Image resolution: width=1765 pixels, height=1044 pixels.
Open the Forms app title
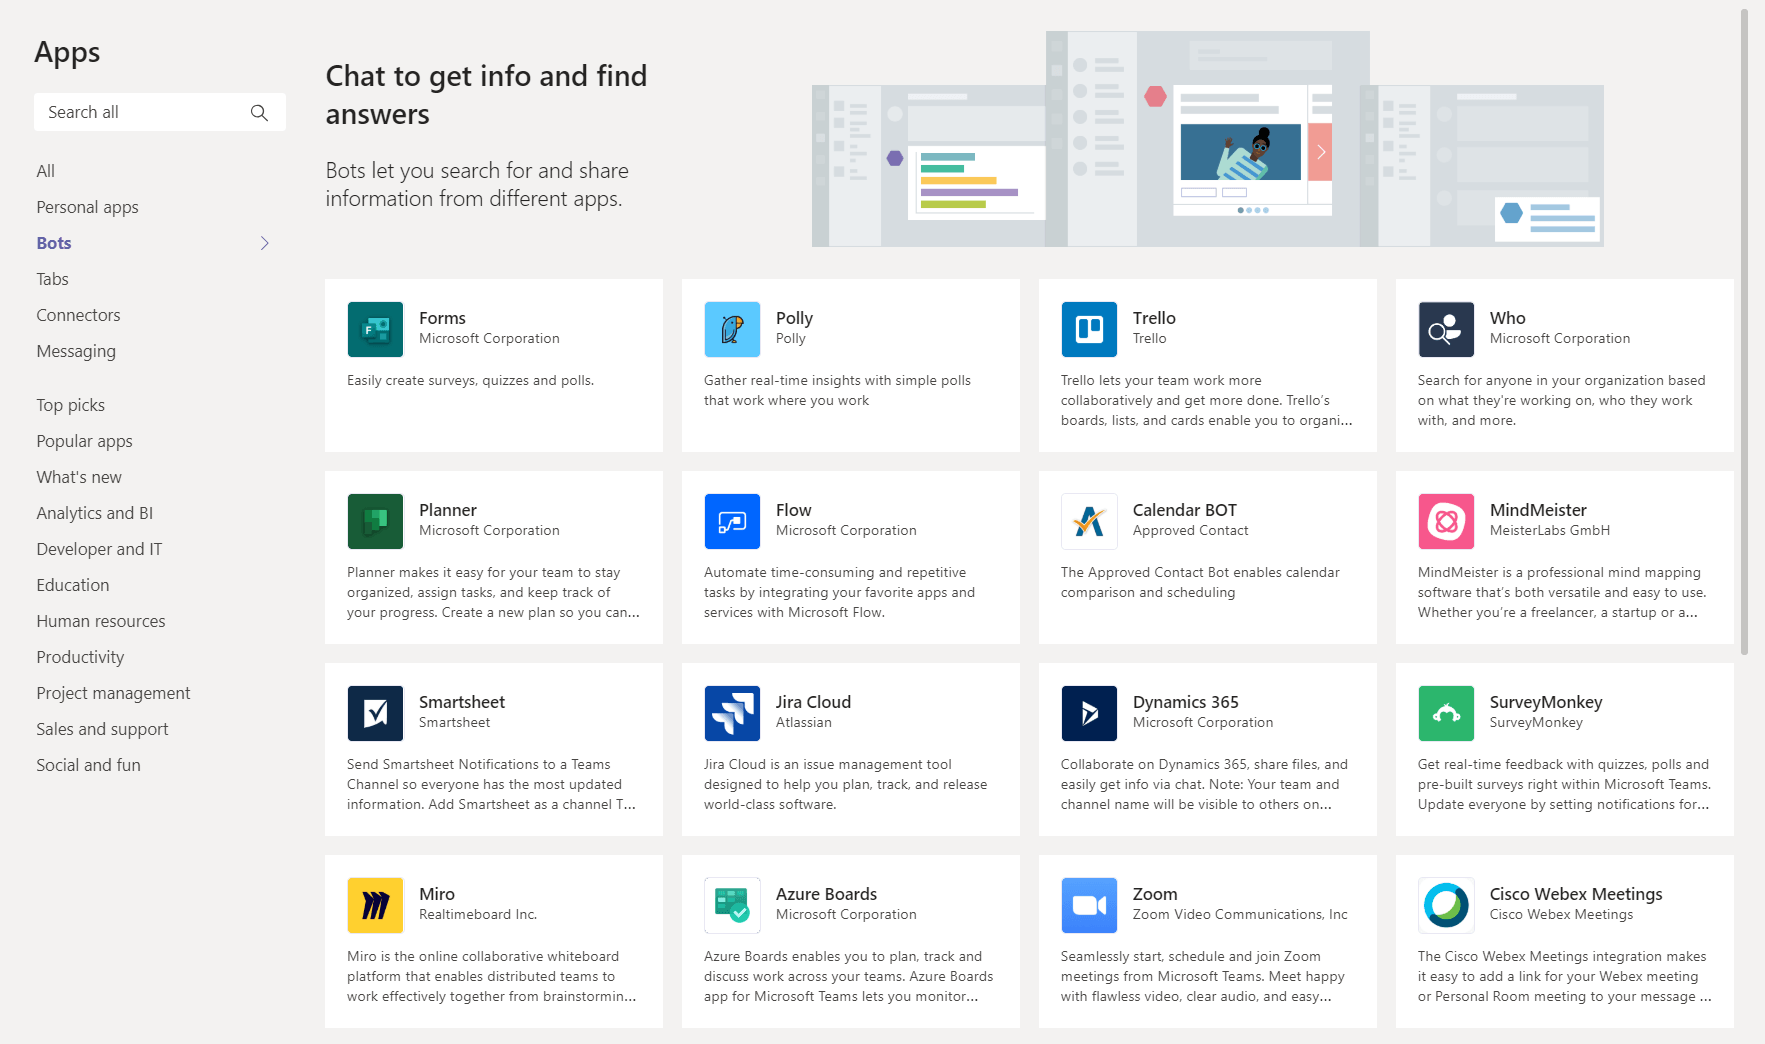point(443,318)
